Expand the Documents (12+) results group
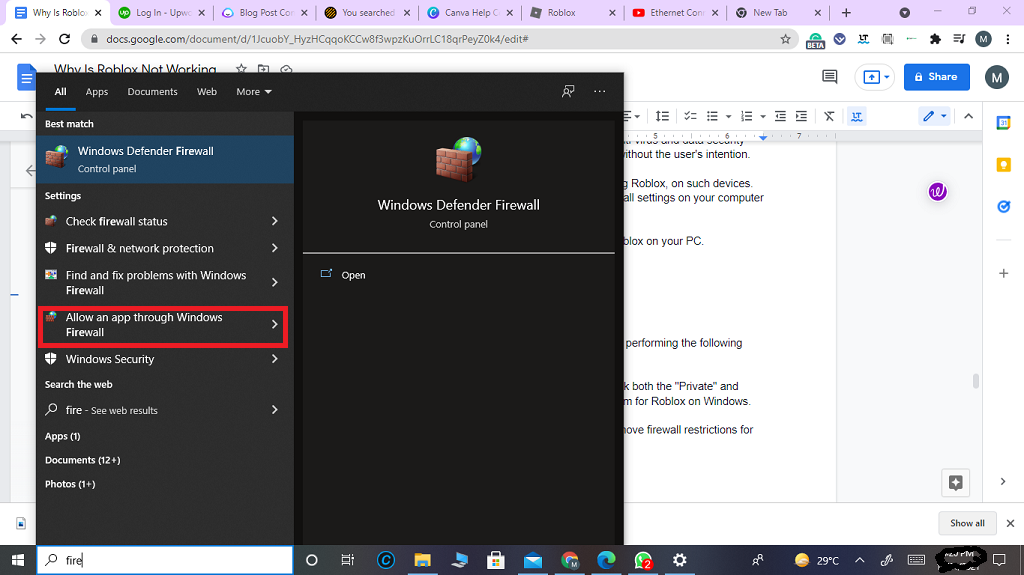The height and width of the screenshot is (575, 1024). click(x=82, y=460)
